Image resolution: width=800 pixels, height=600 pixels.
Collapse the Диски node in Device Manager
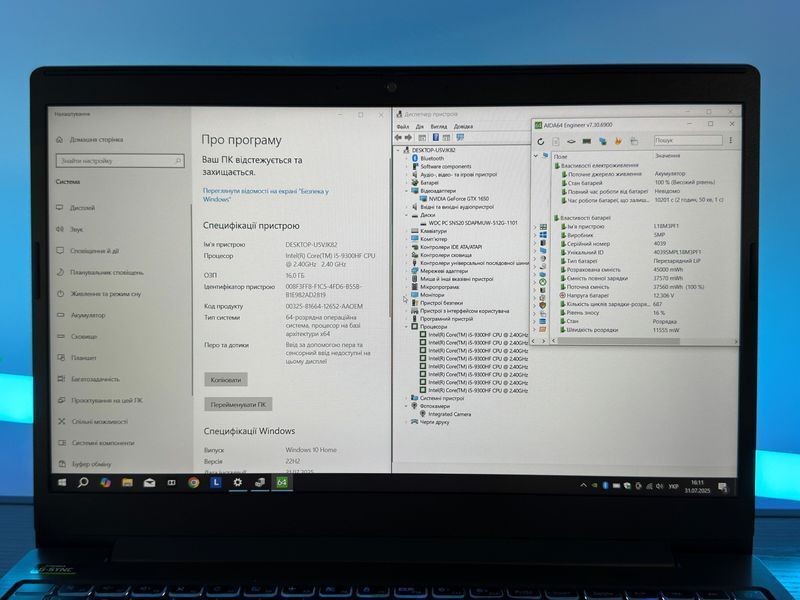407,215
